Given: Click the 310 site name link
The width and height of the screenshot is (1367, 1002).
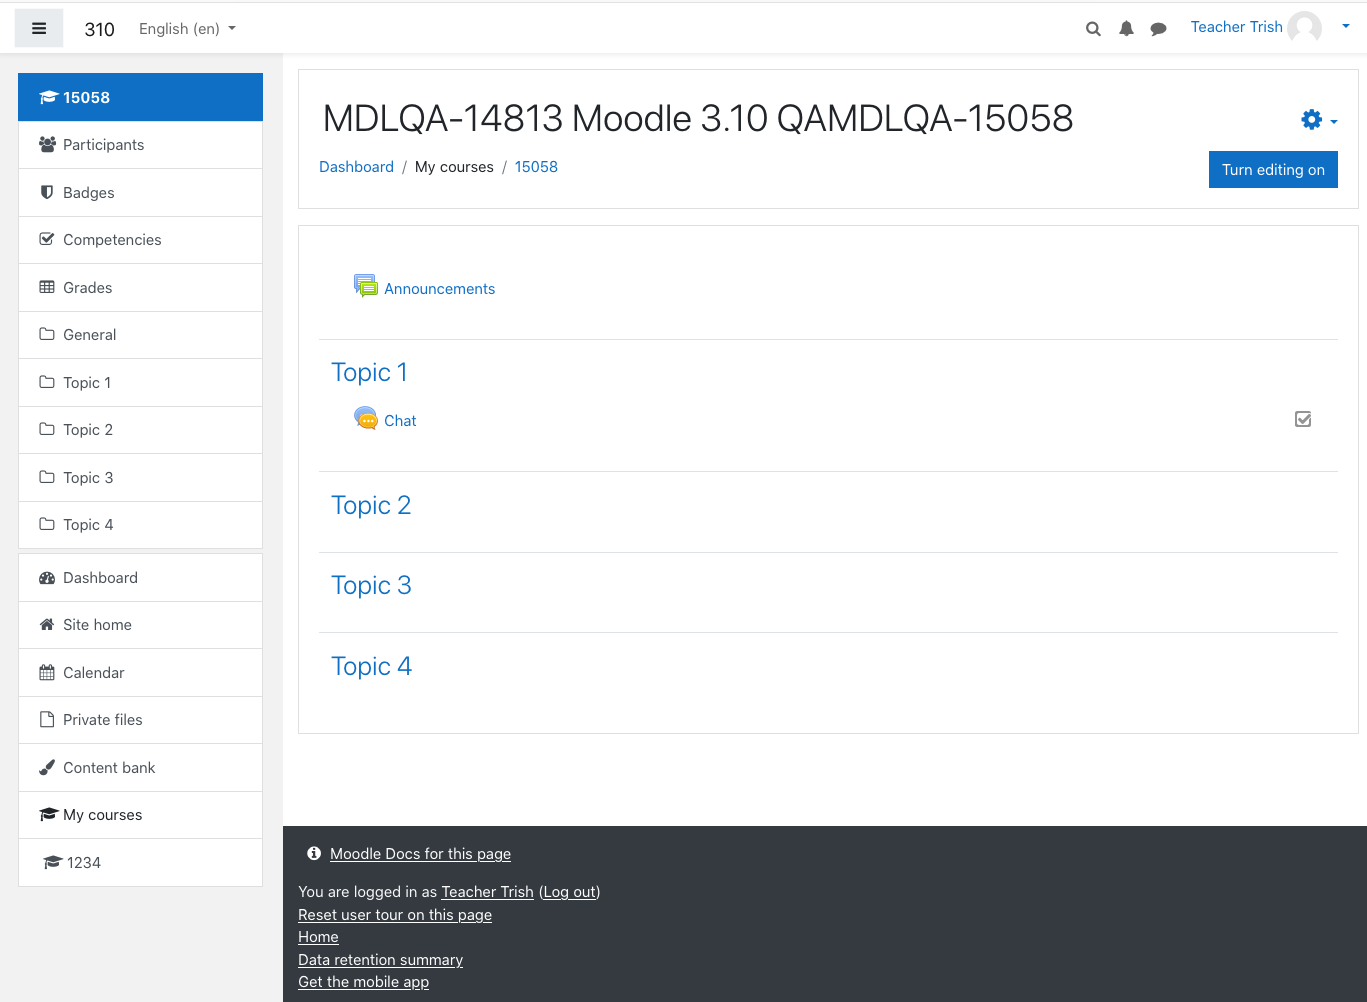Looking at the screenshot, I should 100,29.
